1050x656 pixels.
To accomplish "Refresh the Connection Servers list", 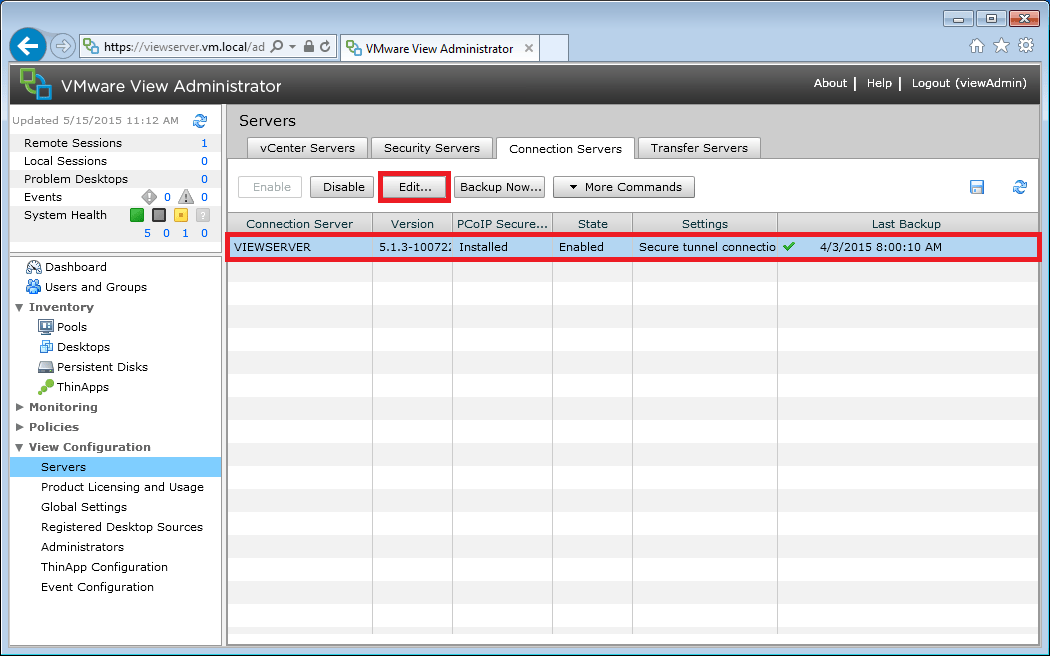I will tap(1020, 186).
